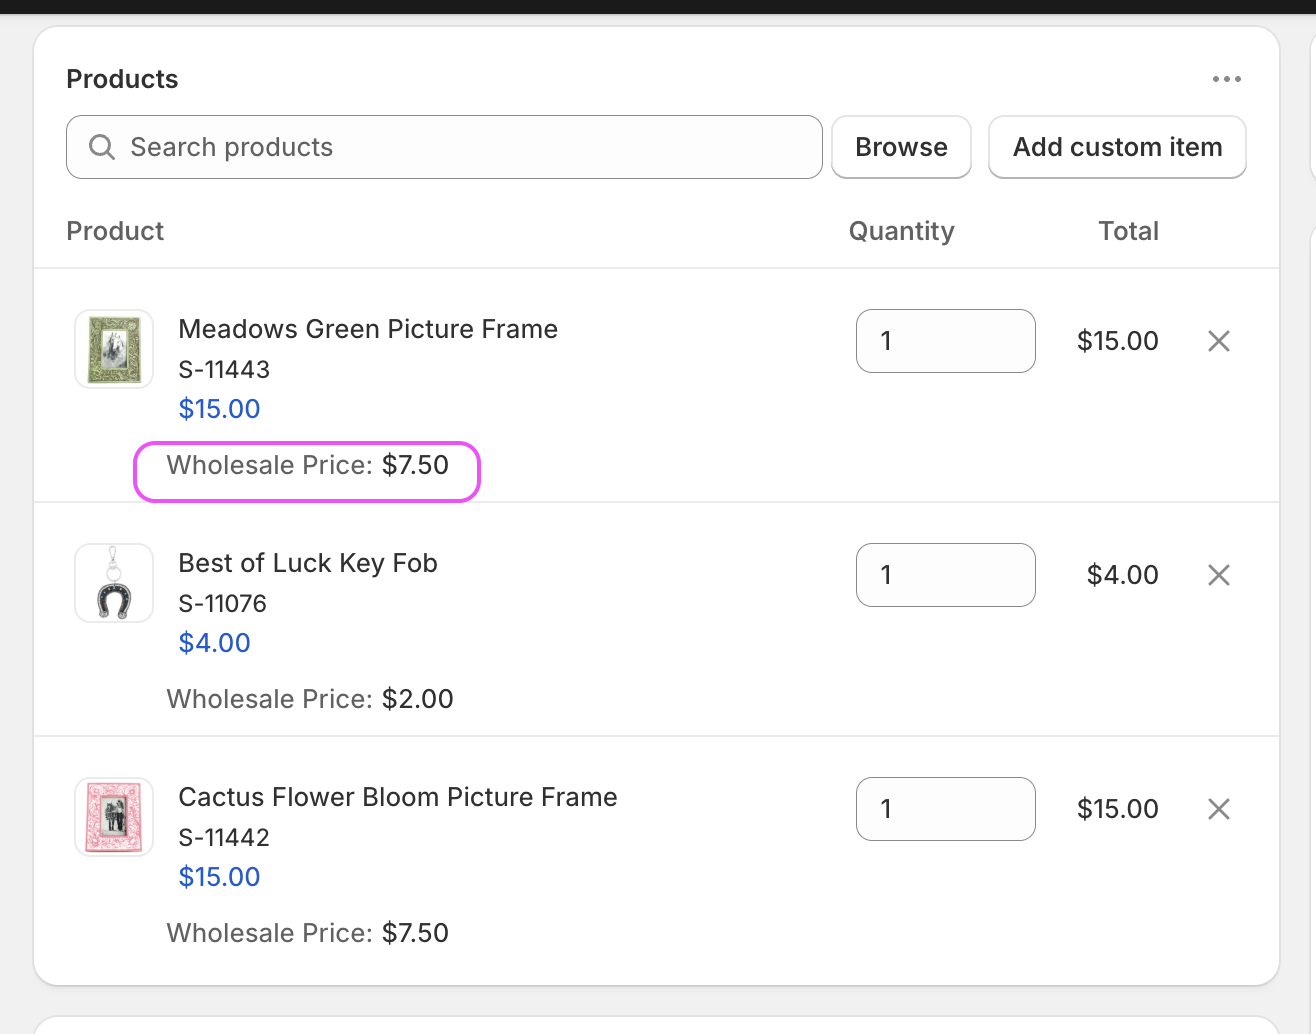Image resolution: width=1316 pixels, height=1034 pixels.
Task: Open Best of Luck Key Fob product name
Action: (x=308, y=563)
